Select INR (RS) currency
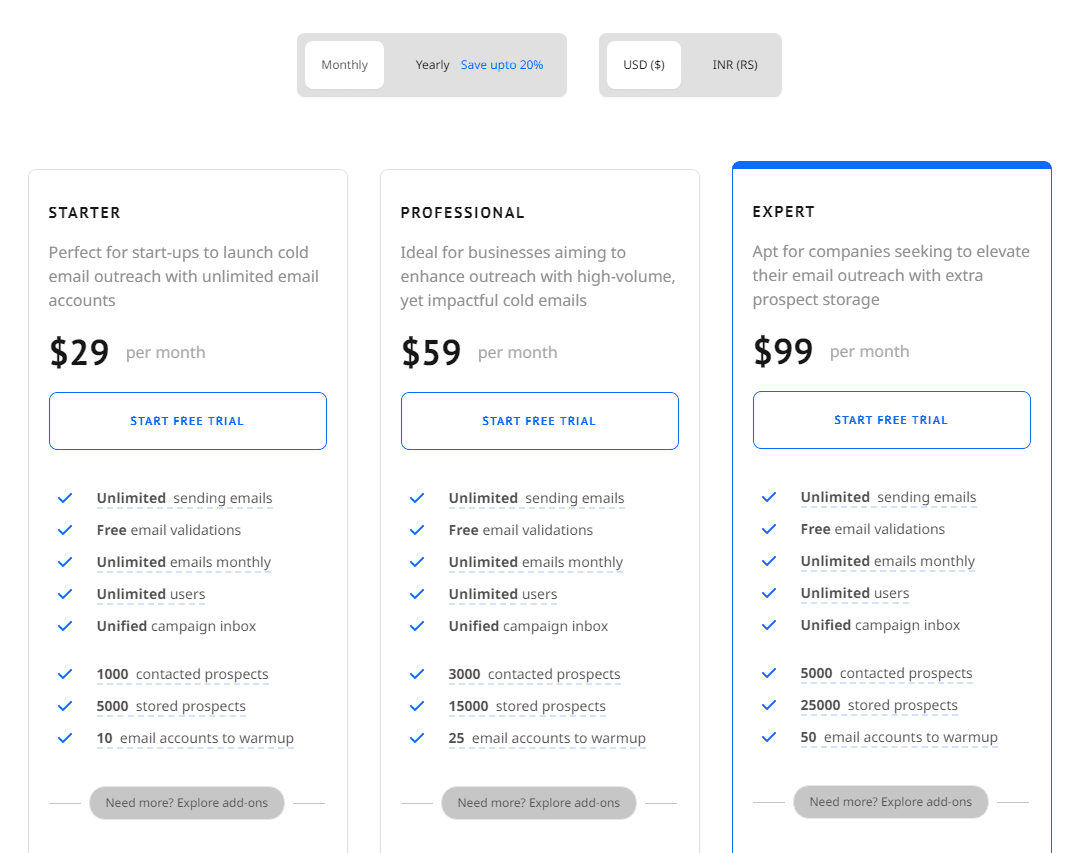 (x=734, y=64)
